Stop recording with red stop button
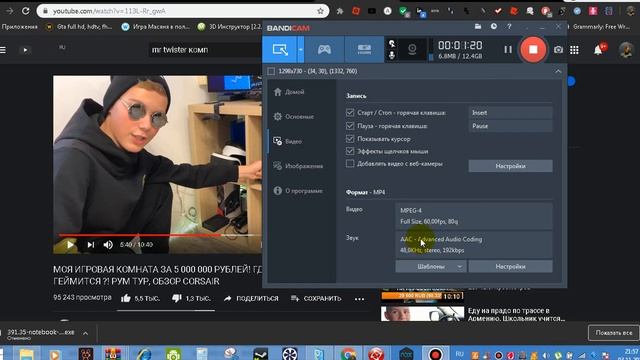The width and height of the screenshot is (640, 360). (x=533, y=50)
